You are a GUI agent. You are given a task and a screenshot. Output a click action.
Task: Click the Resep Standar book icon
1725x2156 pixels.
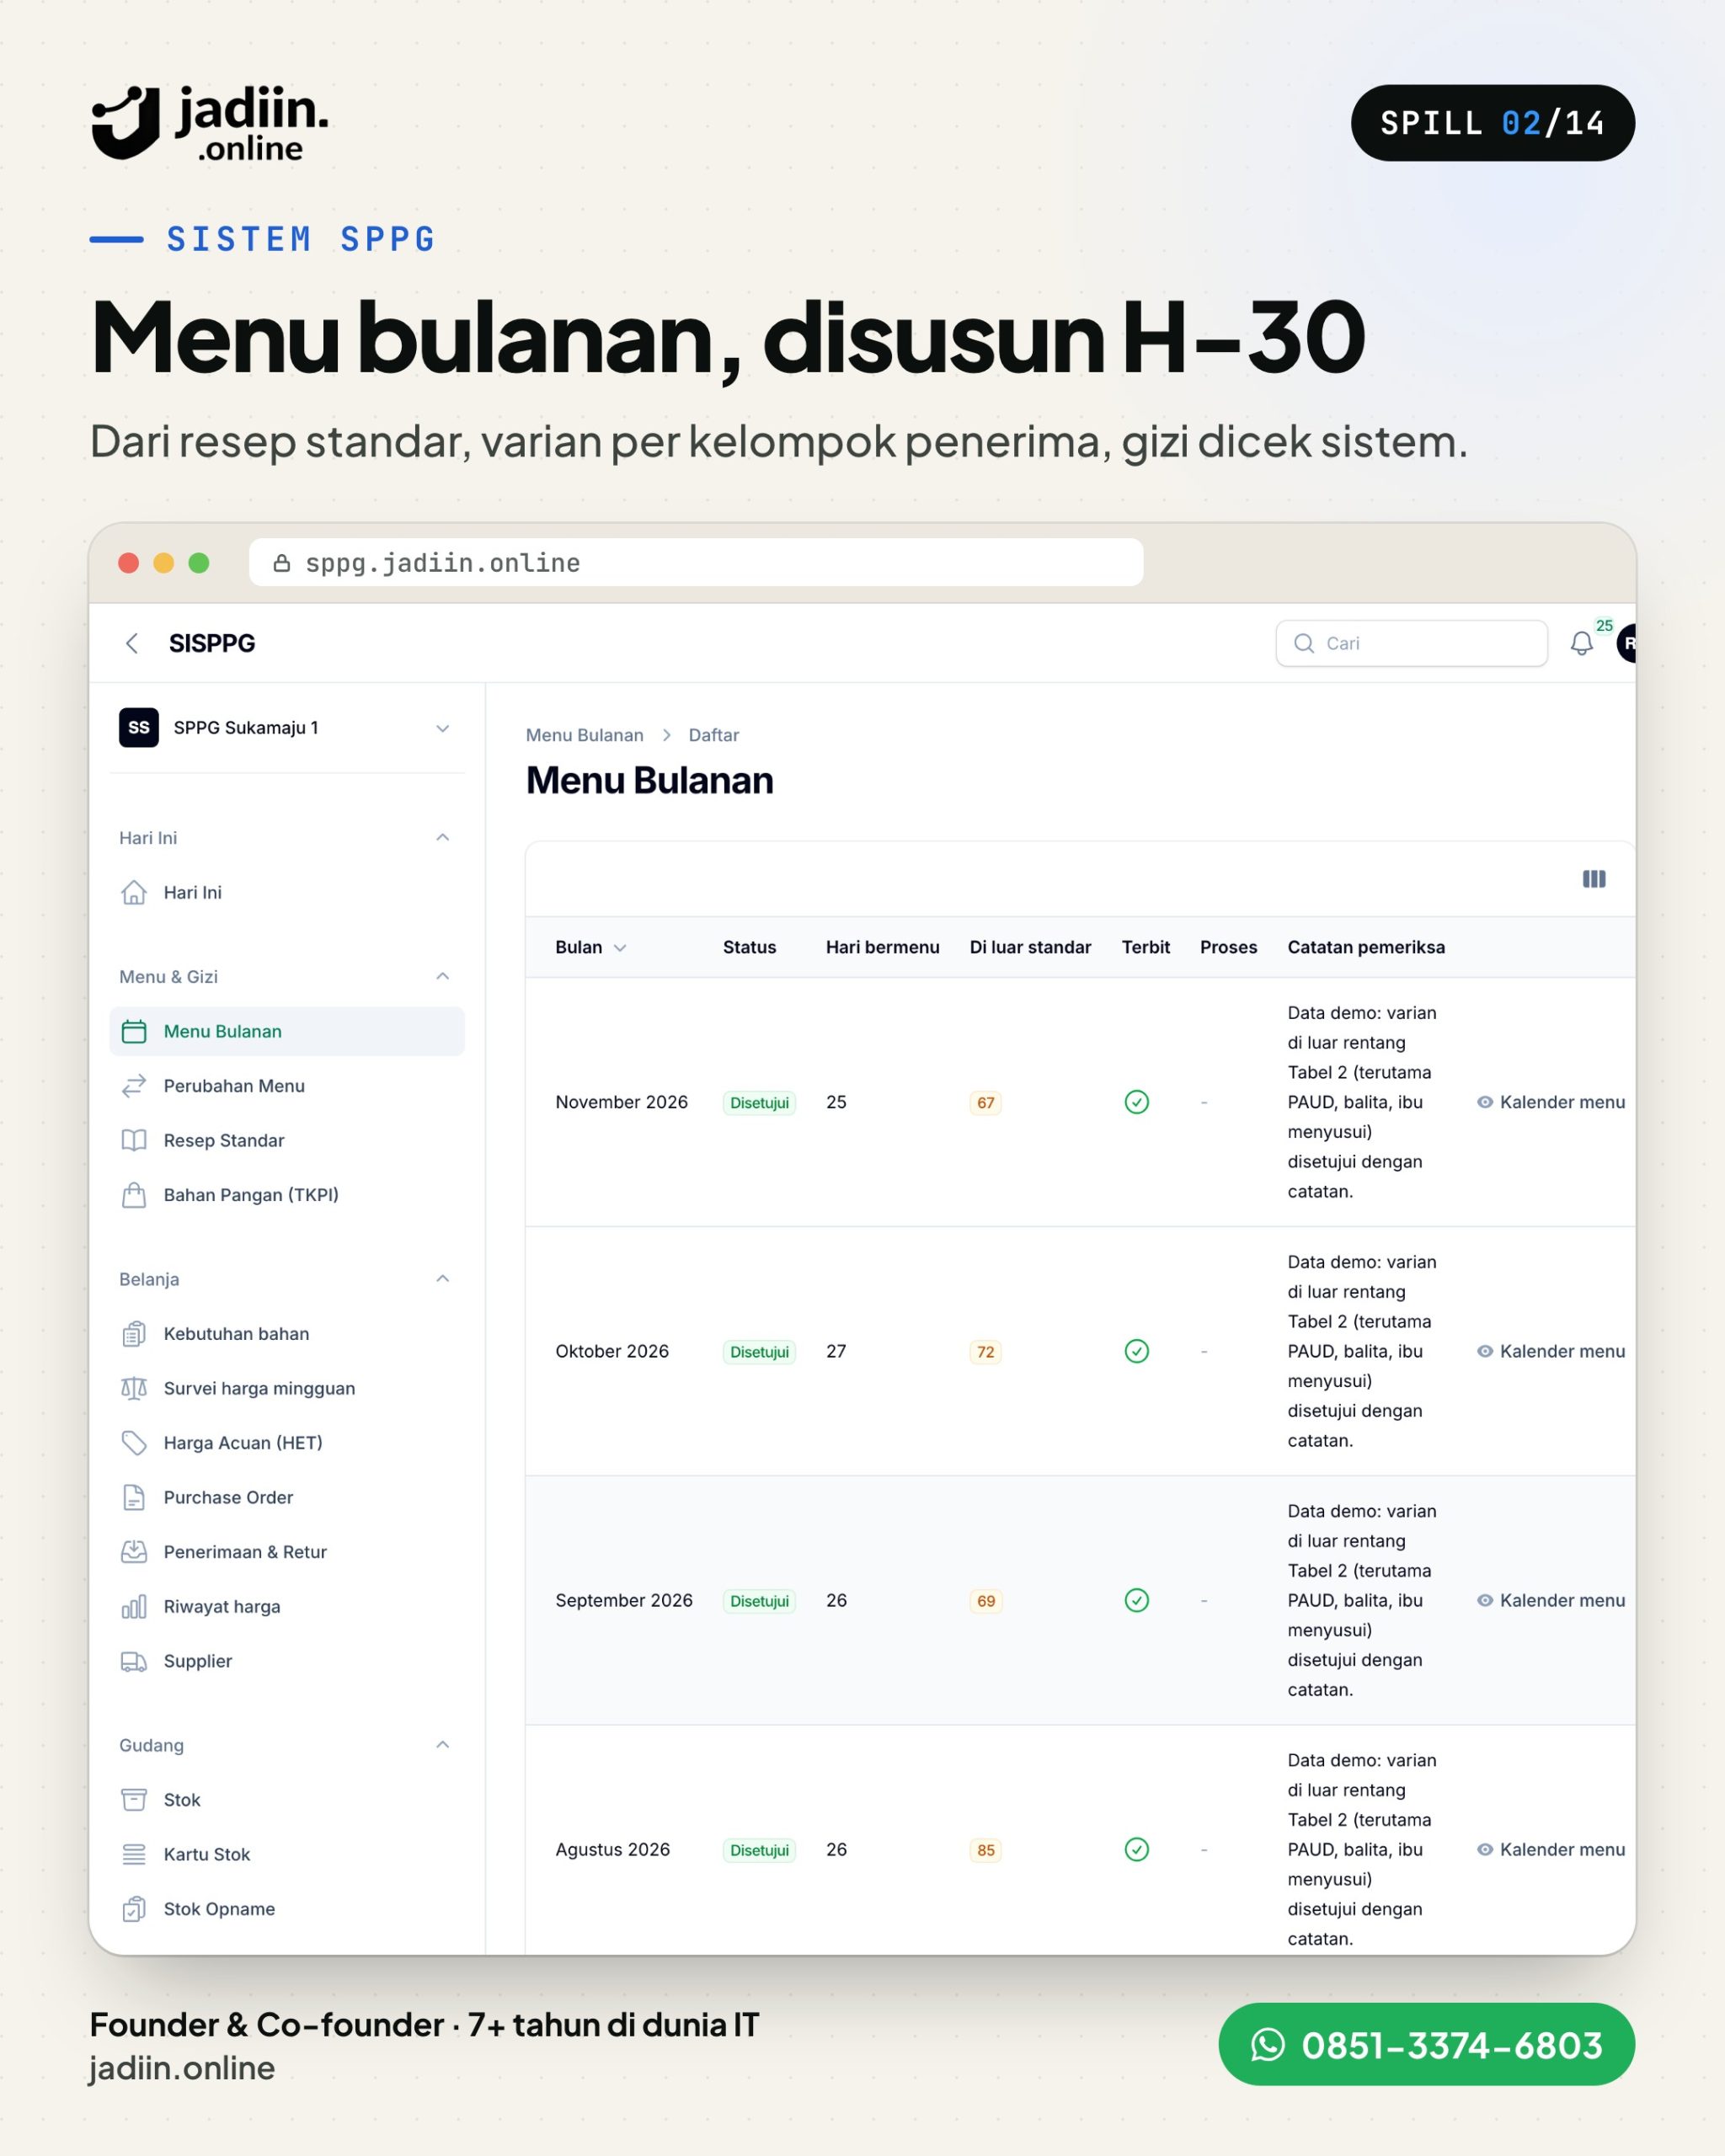click(134, 1140)
